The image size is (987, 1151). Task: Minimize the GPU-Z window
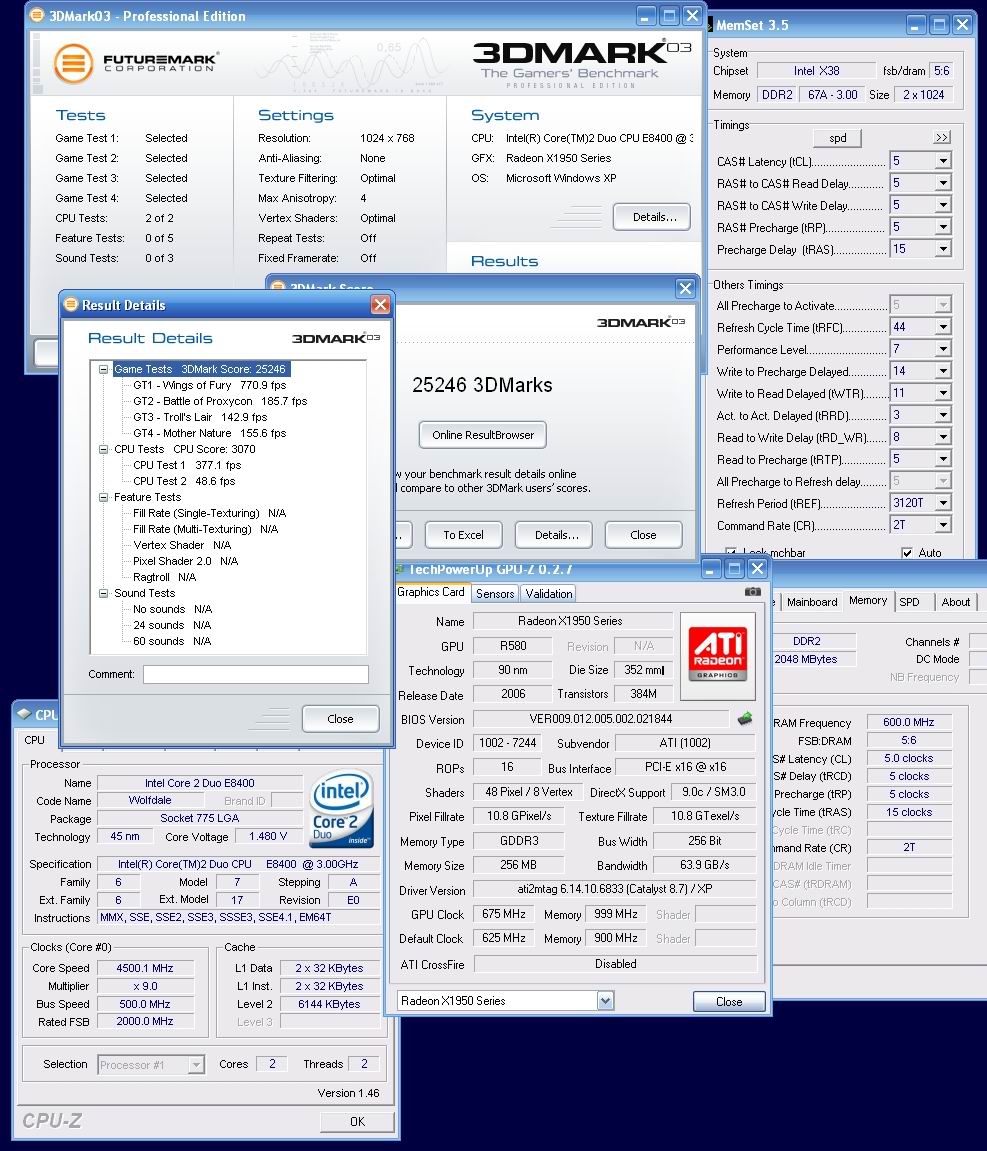point(710,569)
